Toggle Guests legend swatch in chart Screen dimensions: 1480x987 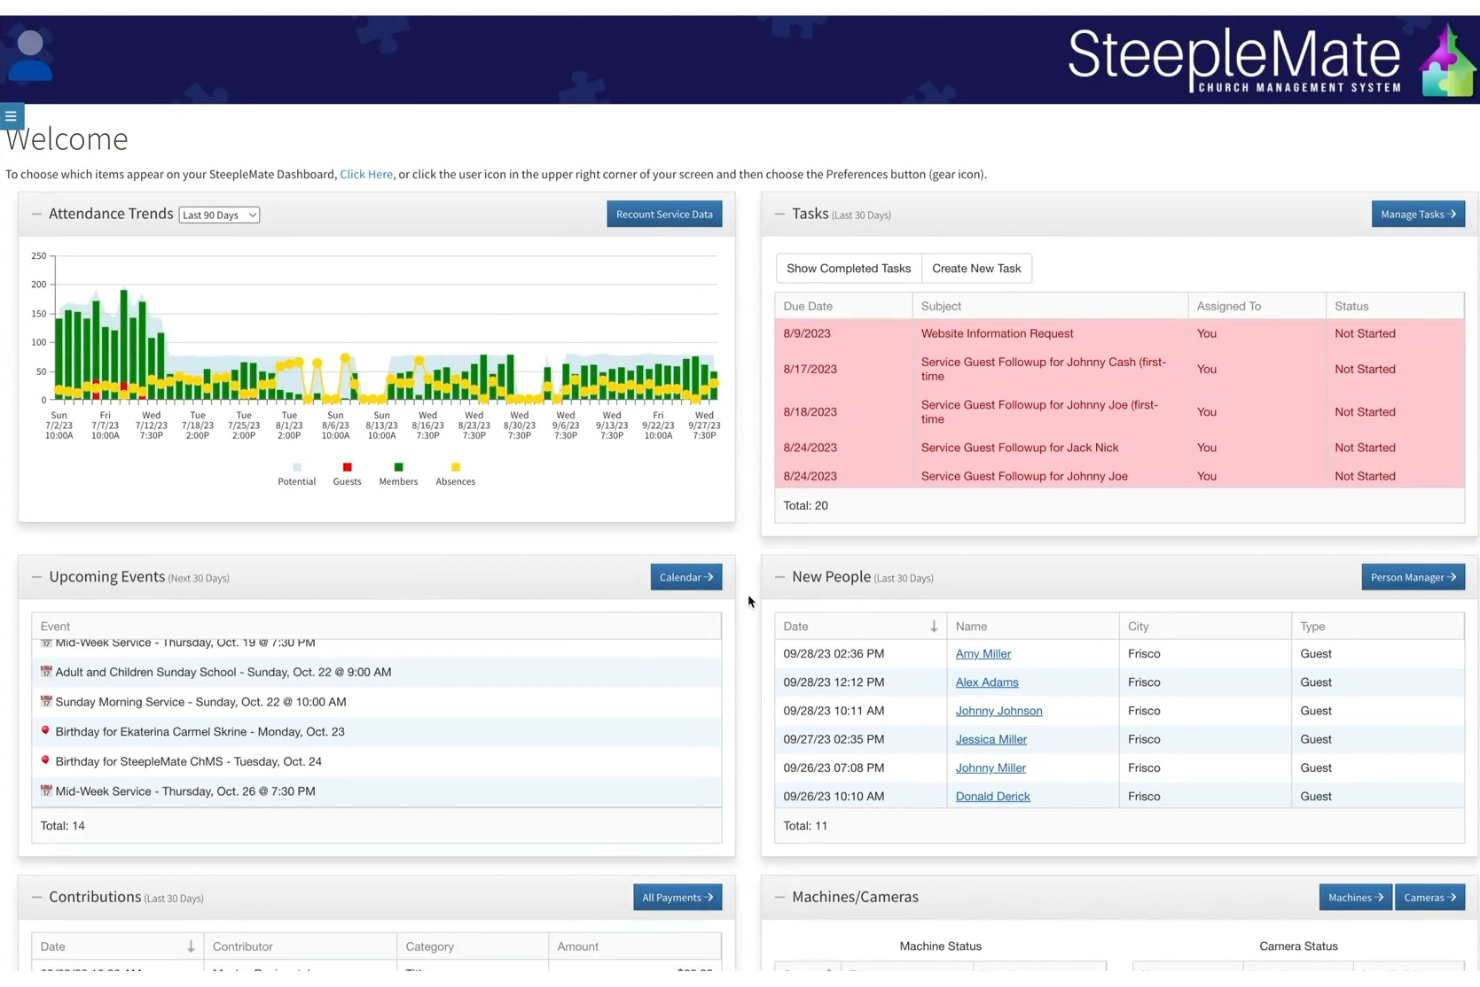pyautogui.click(x=347, y=467)
